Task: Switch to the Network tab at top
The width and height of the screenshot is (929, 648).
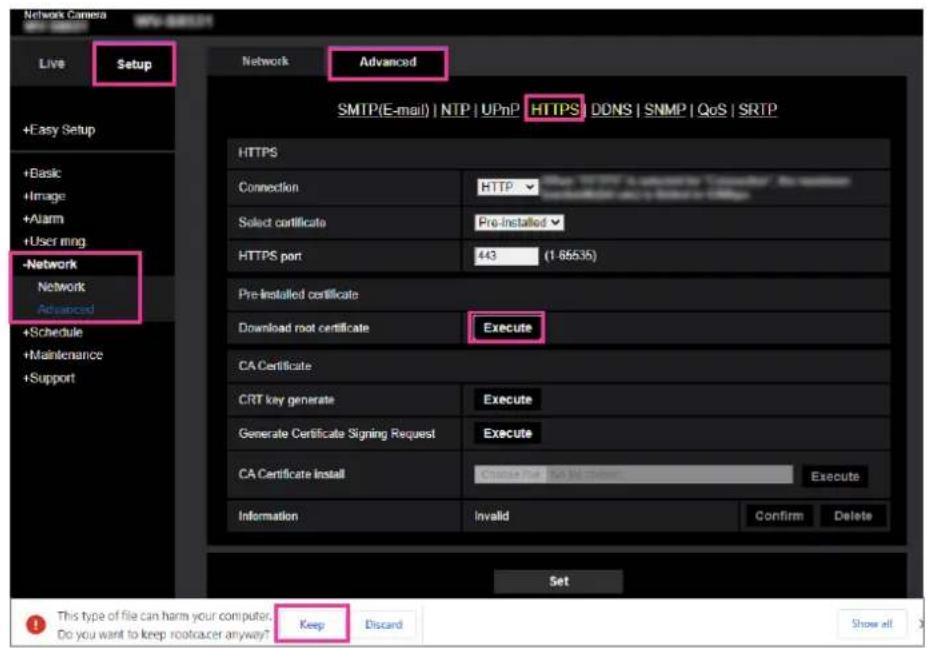Action: (265, 61)
